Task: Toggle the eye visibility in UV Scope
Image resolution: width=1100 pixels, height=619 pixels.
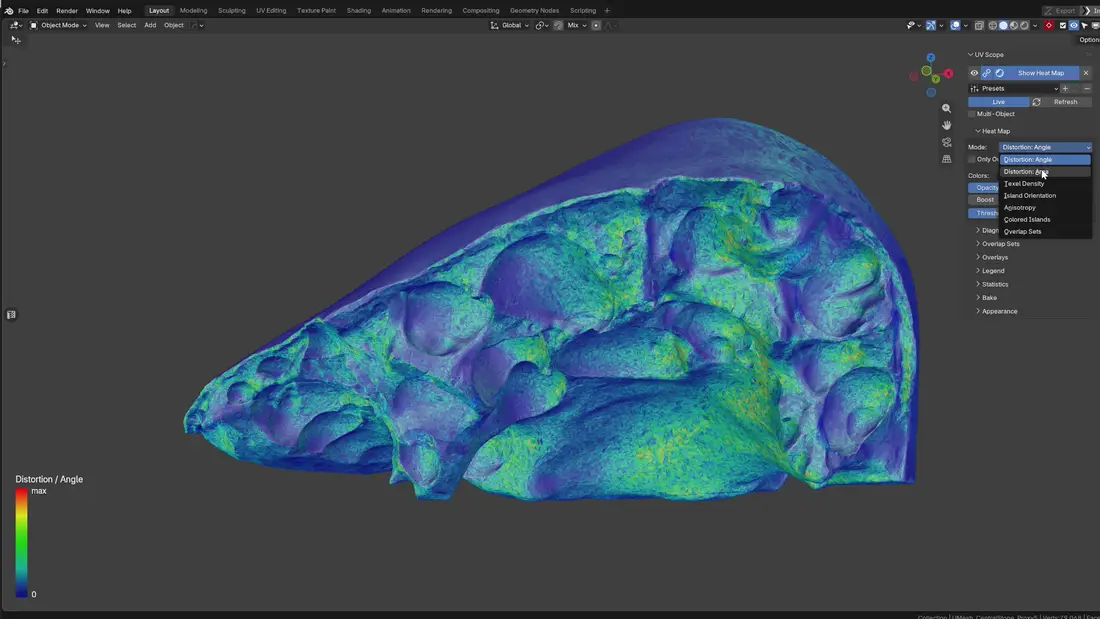Action: (x=974, y=73)
